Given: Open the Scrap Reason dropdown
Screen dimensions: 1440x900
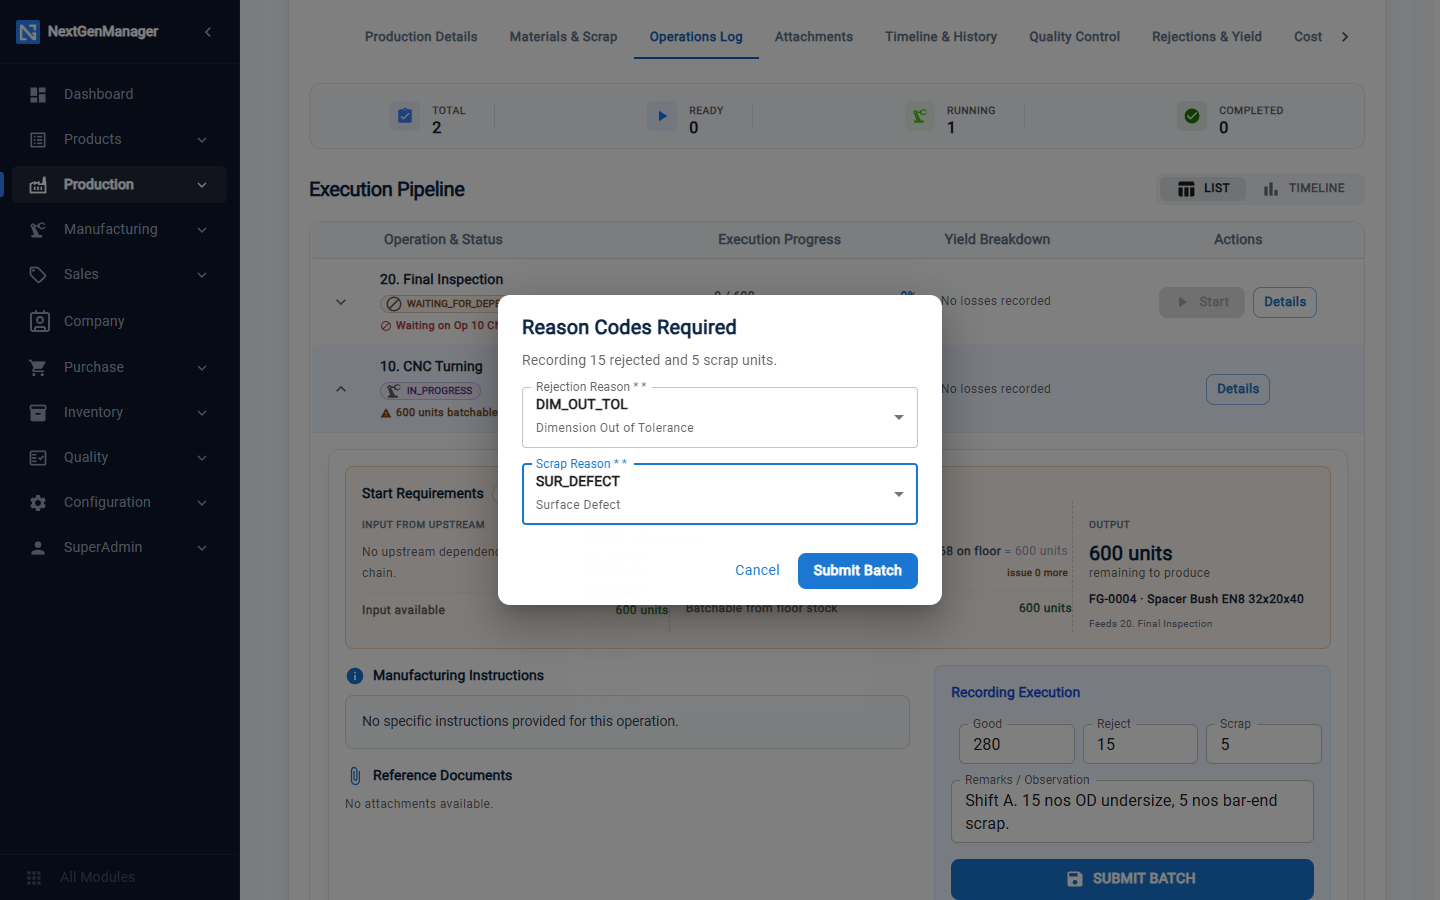Looking at the screenshot, I should 720,494.
